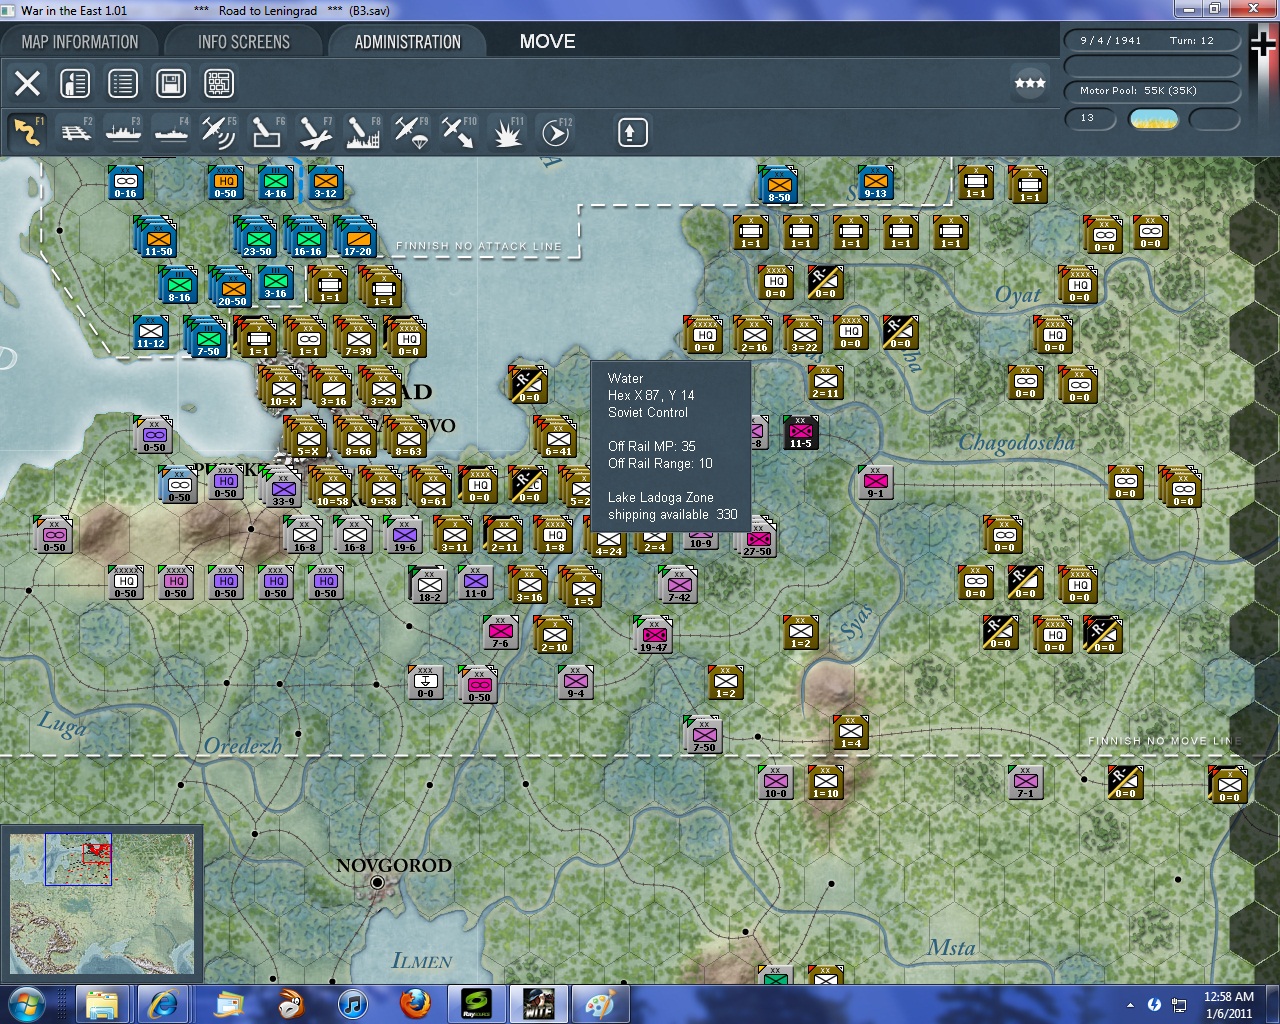Select the 7-42 German unit counter
The height and width of the screenshot is (1024, 1280).
679,586
